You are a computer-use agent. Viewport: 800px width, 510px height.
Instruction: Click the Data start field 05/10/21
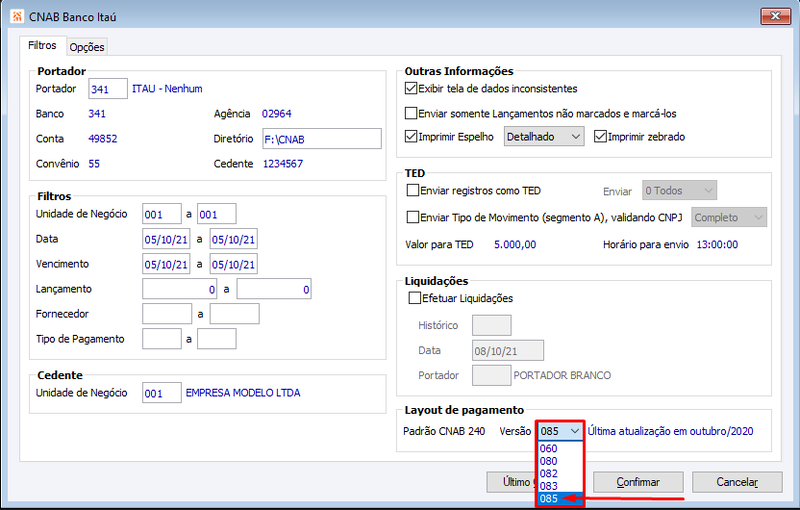(x=166, y=239)
